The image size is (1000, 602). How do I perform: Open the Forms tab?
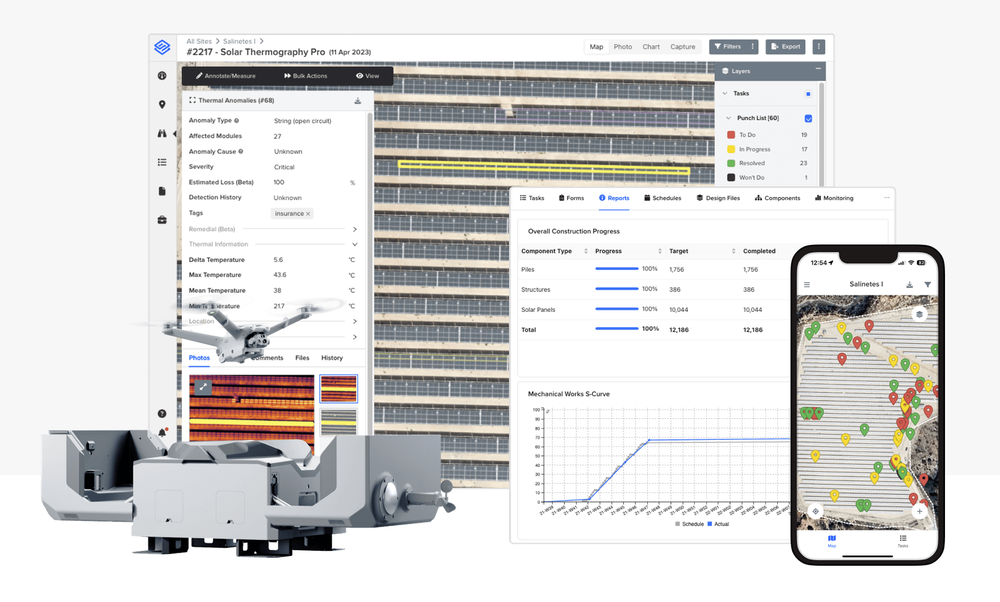point(571,198)
